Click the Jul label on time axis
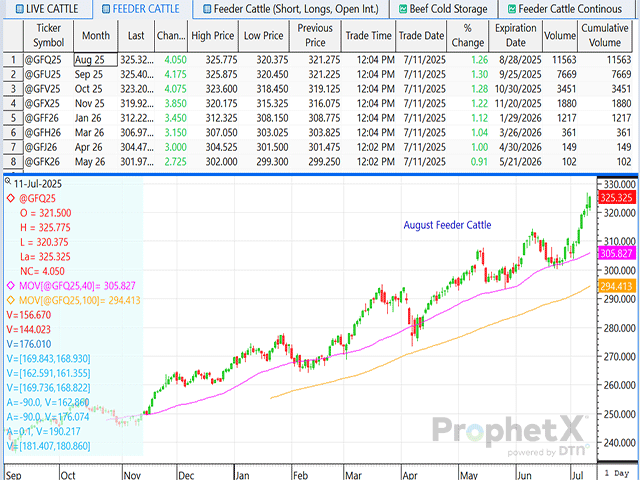Screen dimensions: 640x480 coord(577,475)
